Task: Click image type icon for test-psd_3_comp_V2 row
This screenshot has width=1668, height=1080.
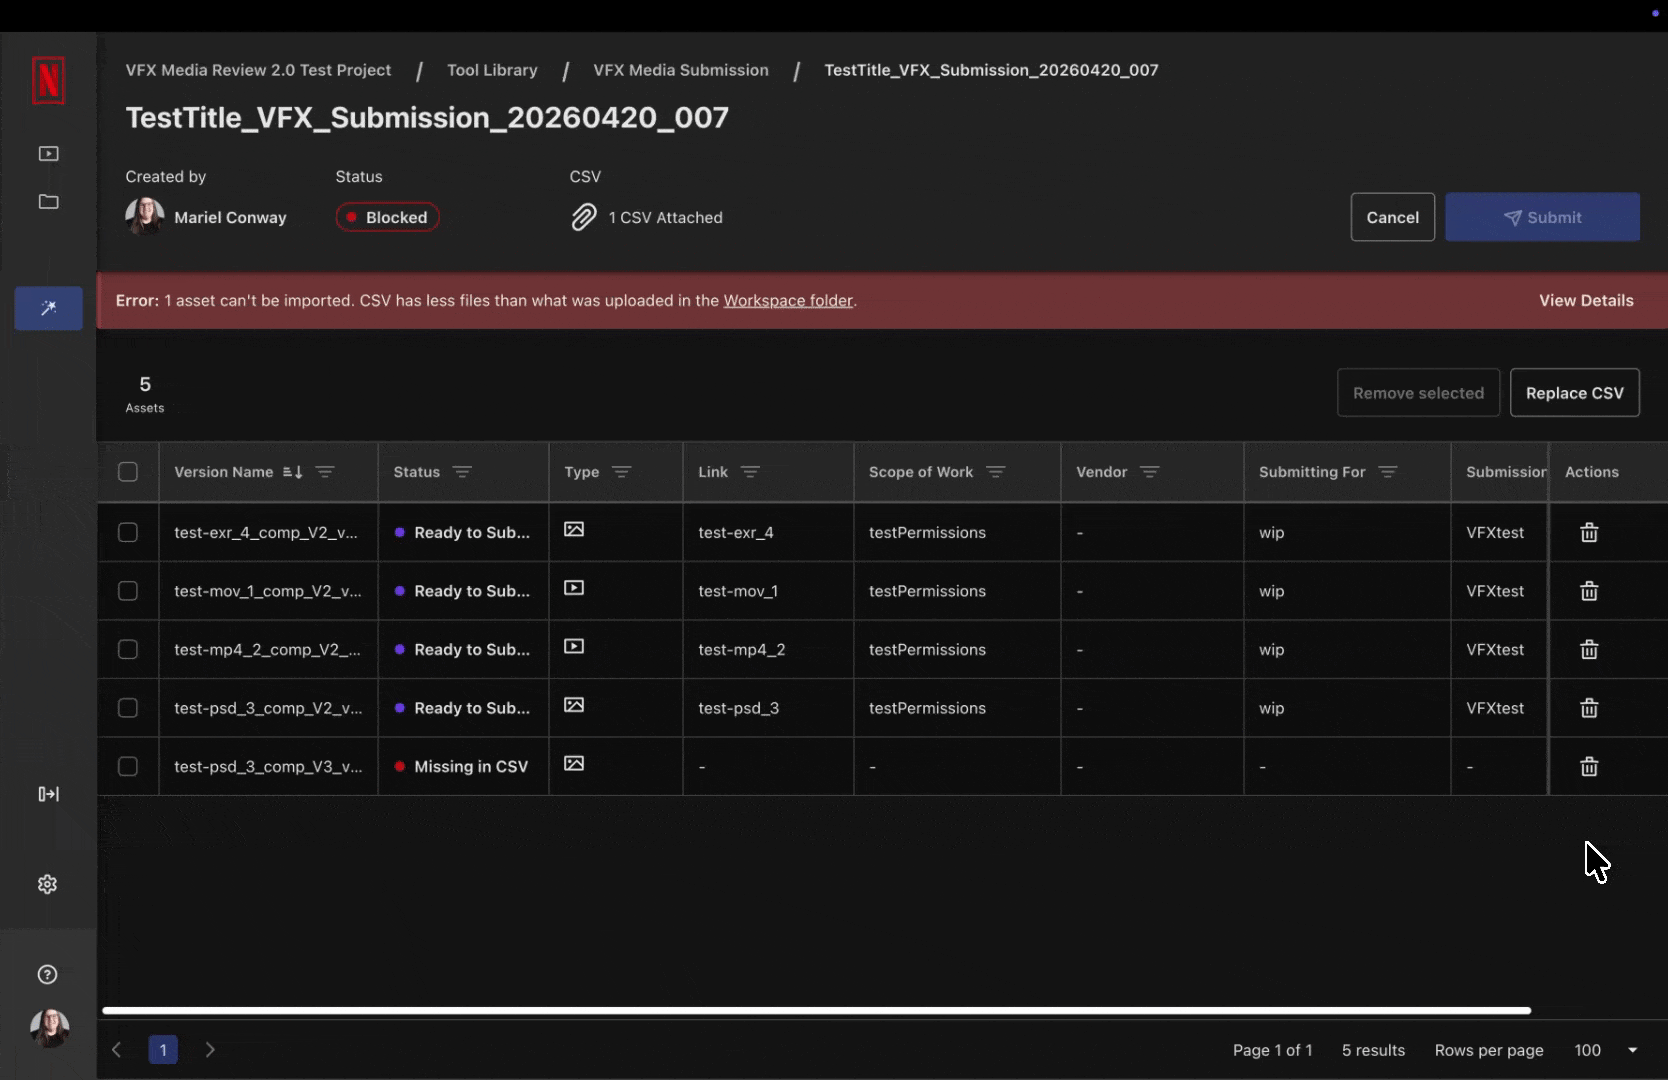Action: (x=574, y=705)
